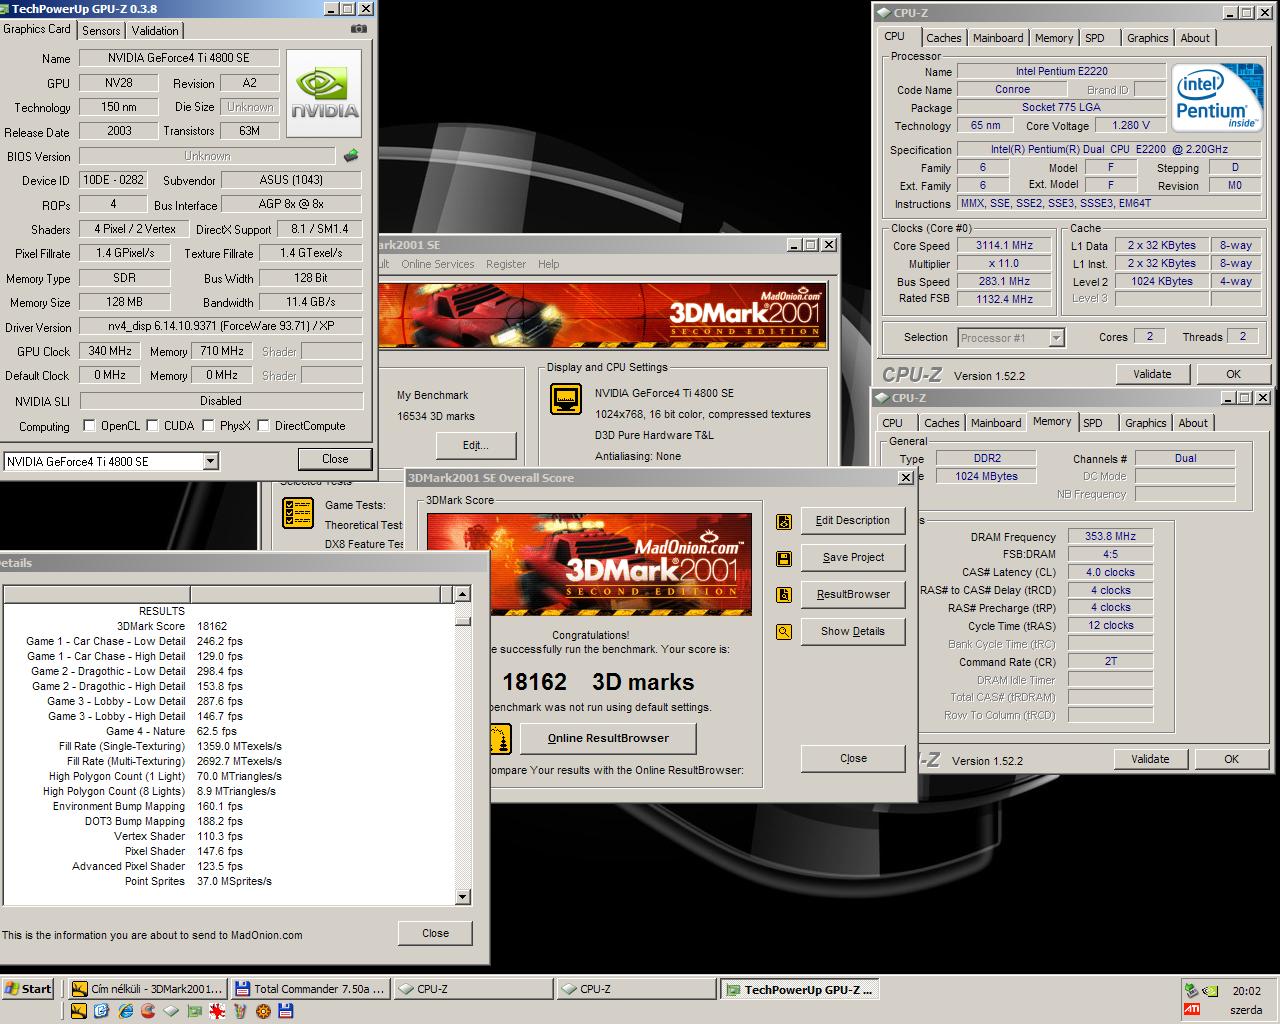The height and width of the screenshot is (1024, 1280).
Task: Click the colorful bin quick launch icon
Action: pyautogui.click(x=240, y=1011)
